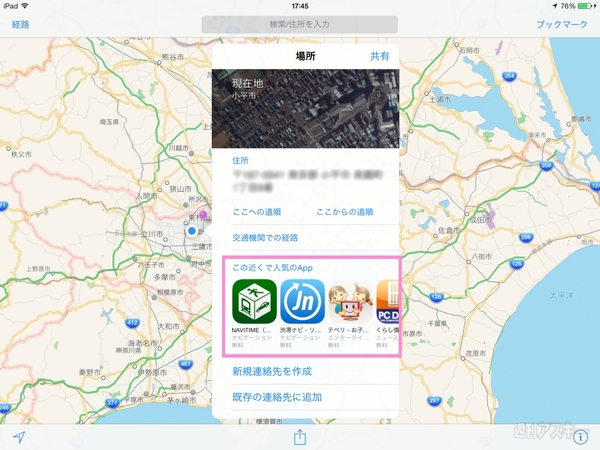
Task: Tap 共有 share button in popover
Action: [x=380, y=56]
